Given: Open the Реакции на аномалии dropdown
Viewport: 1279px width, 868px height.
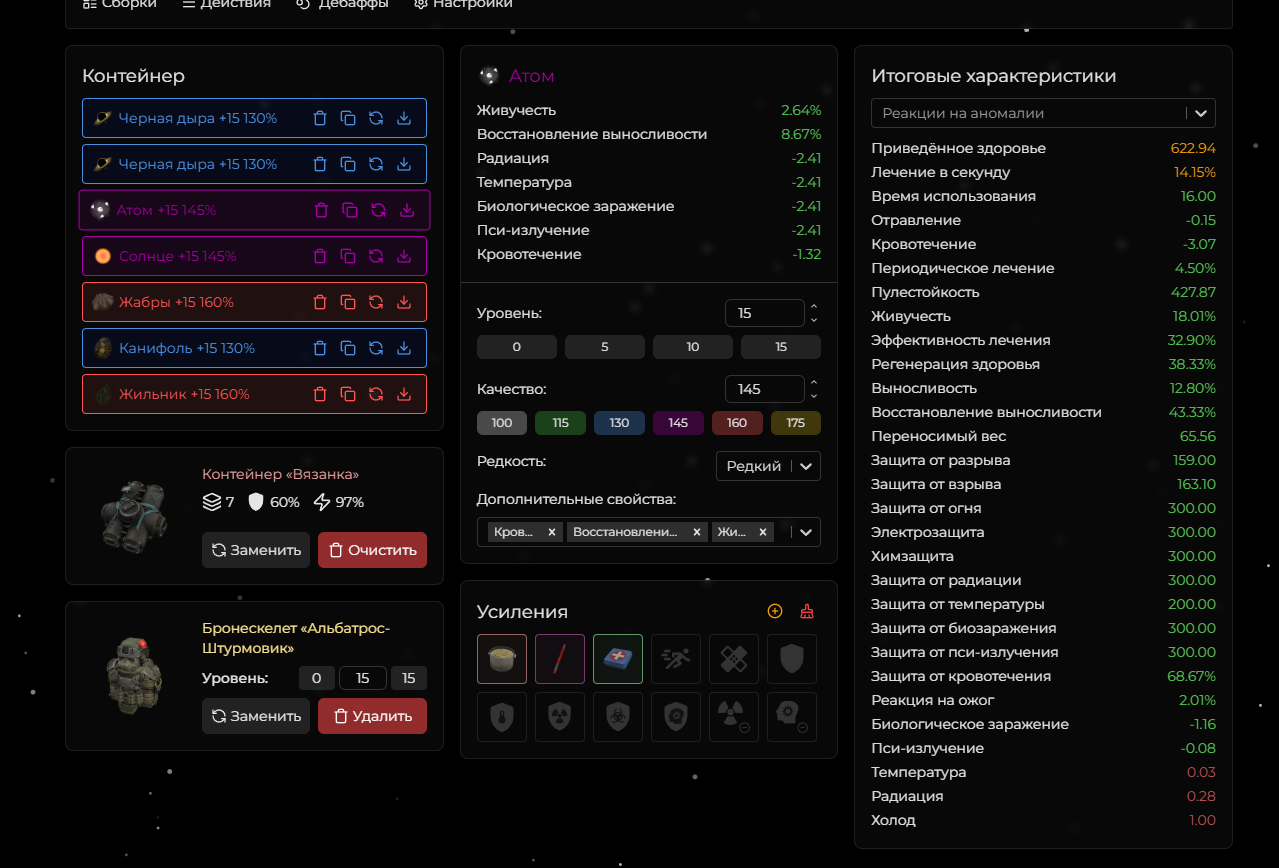Looking at the screenshot, I should 1043,113.
